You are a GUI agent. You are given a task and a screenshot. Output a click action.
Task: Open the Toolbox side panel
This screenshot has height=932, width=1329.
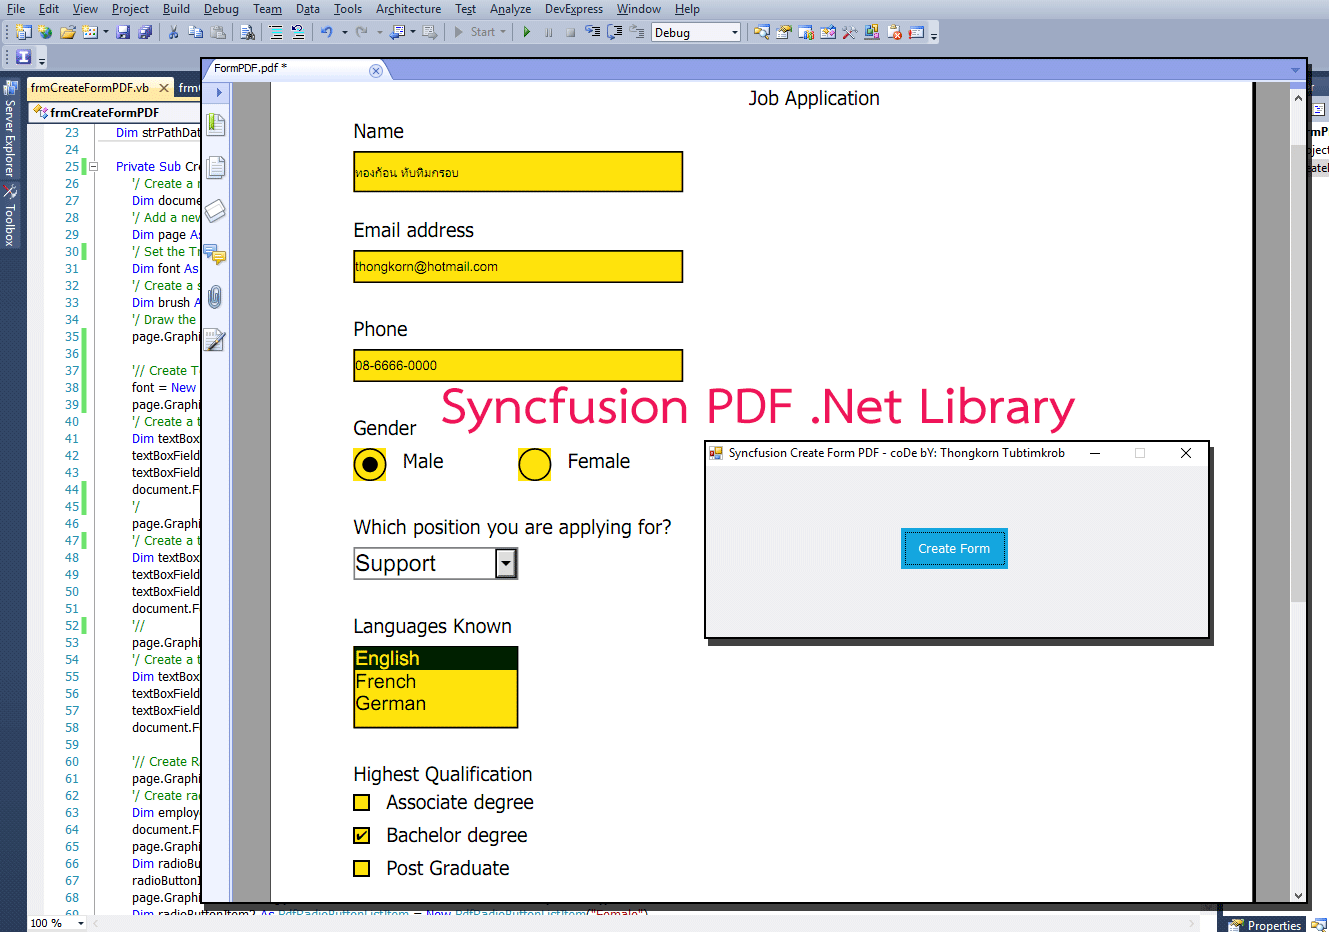[10, 215]
